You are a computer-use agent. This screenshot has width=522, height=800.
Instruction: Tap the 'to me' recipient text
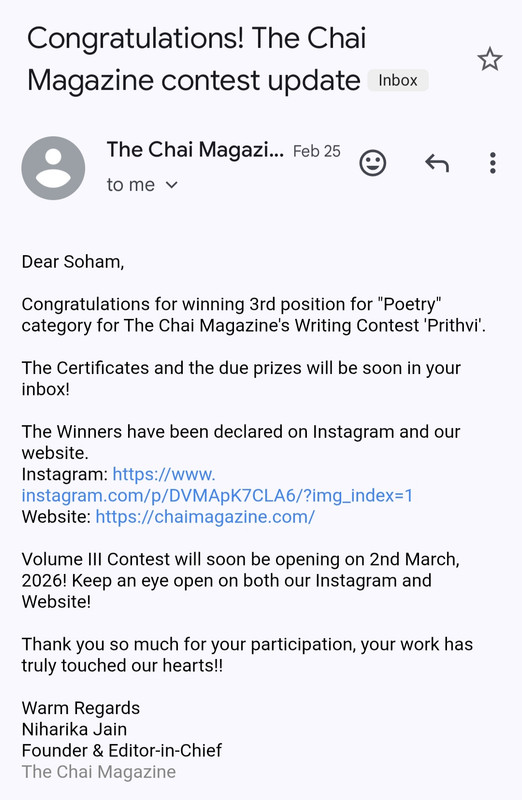[x=131, y=185]
